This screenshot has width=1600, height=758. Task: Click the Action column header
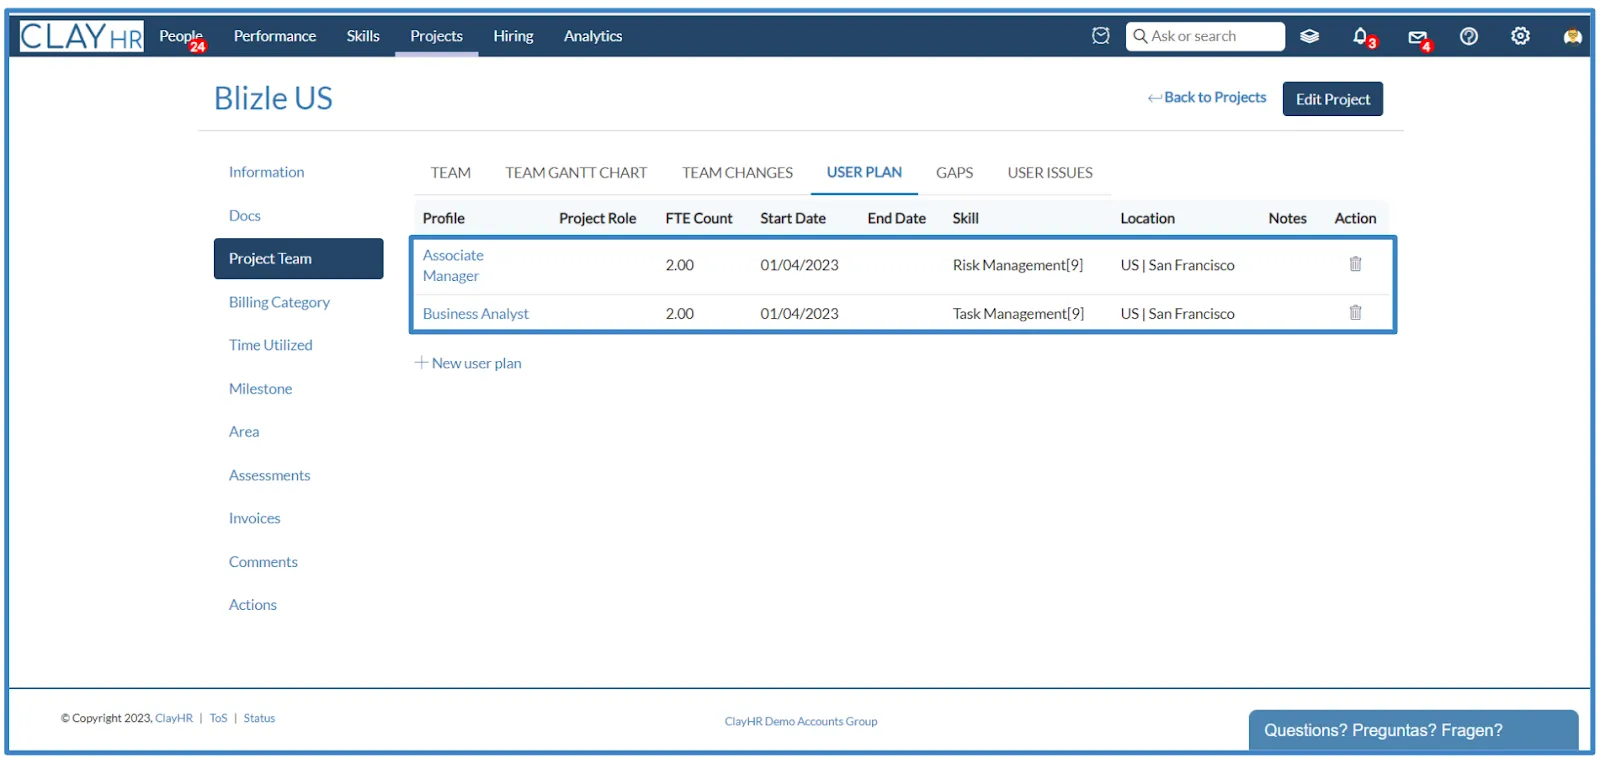(1355, 218)
